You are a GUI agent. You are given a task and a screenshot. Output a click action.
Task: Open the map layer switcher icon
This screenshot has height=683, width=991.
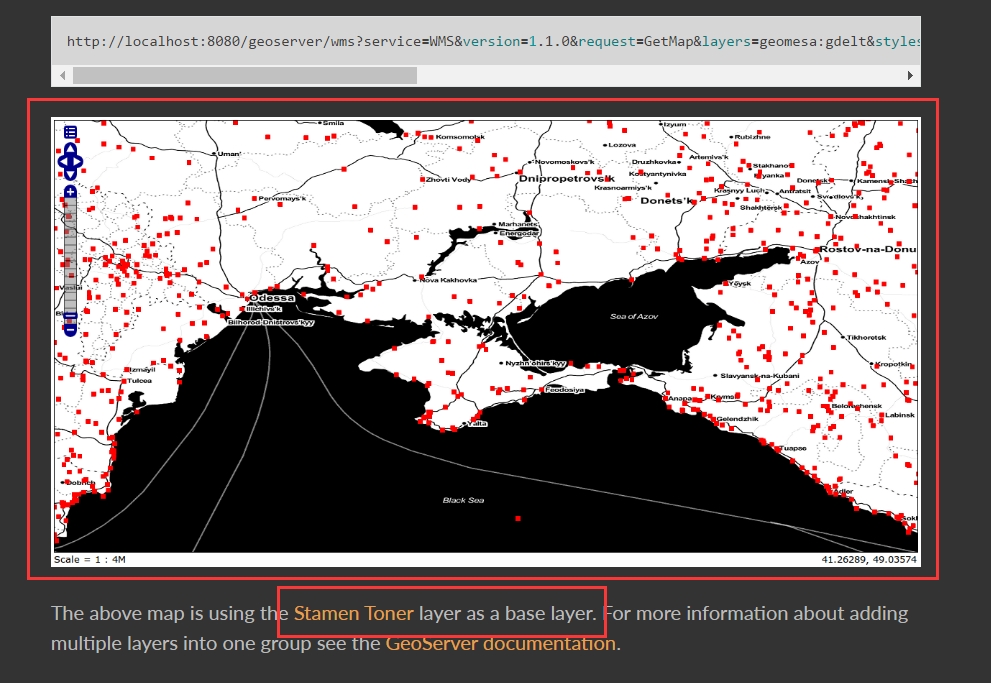tap(70, 132)
